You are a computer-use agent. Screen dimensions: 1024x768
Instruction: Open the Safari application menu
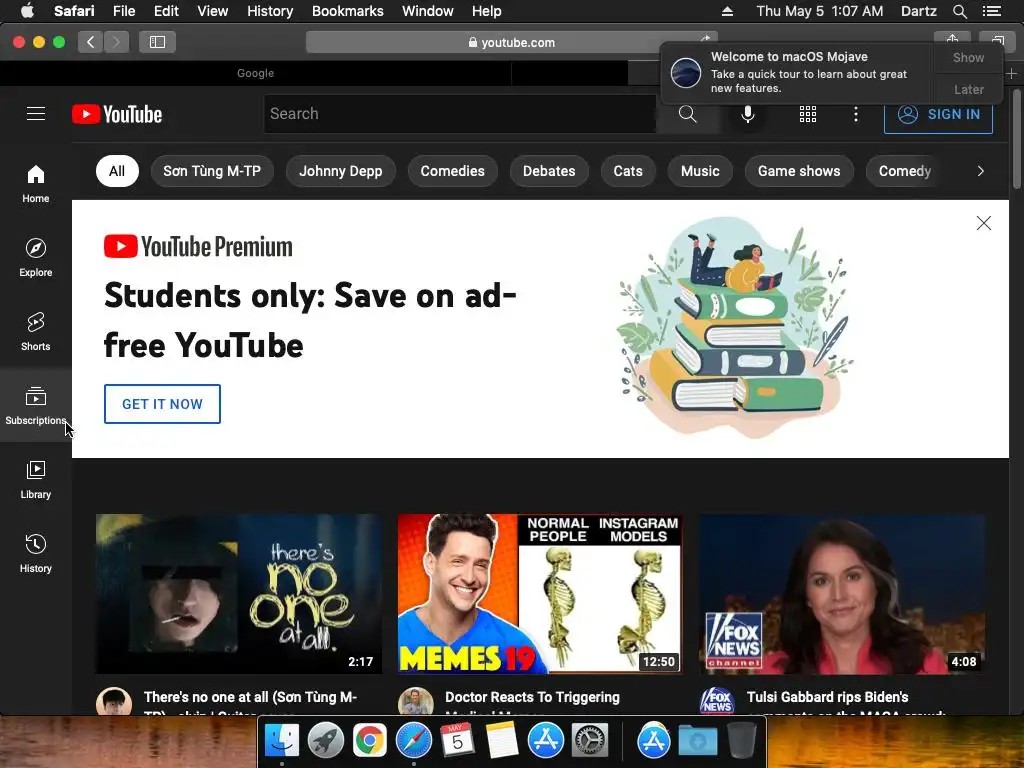74,11
